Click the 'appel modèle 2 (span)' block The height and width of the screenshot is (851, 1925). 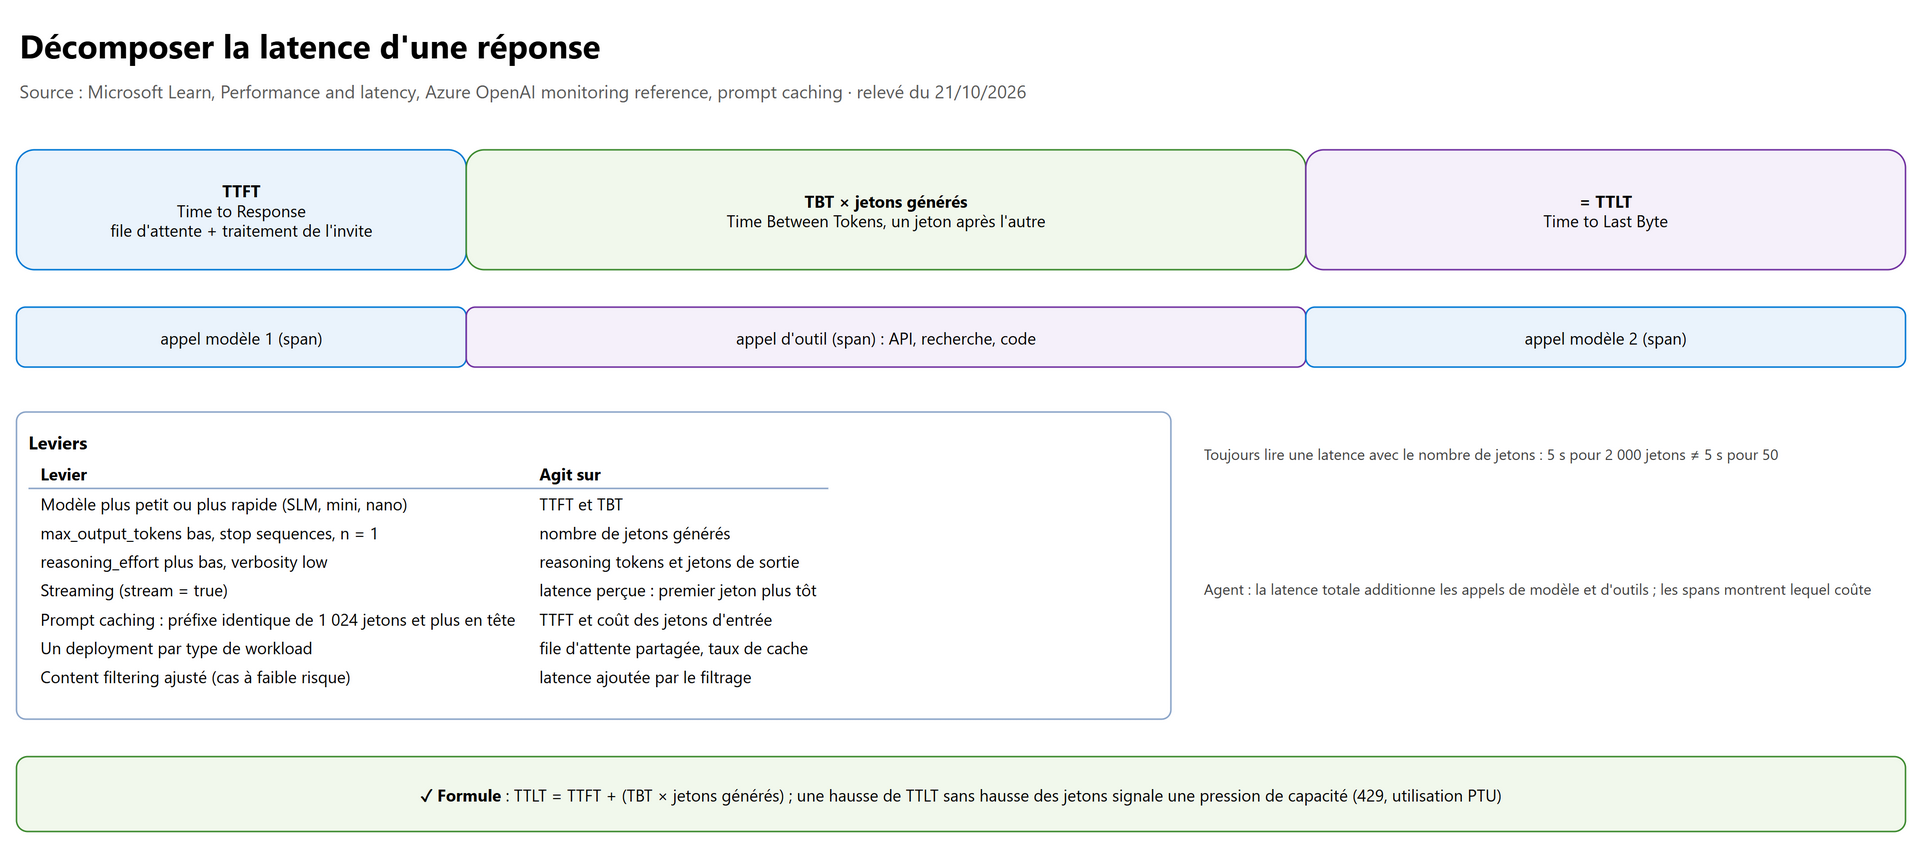pos(1605,338)
